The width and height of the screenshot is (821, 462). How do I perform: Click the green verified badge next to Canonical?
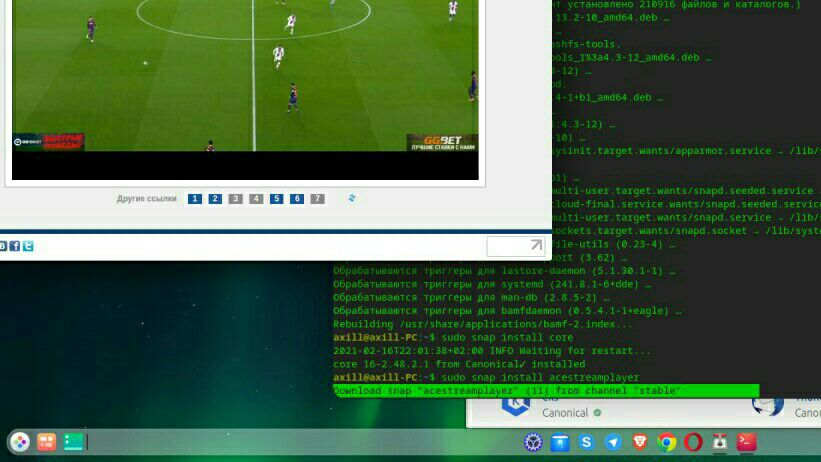click(597, 413)
